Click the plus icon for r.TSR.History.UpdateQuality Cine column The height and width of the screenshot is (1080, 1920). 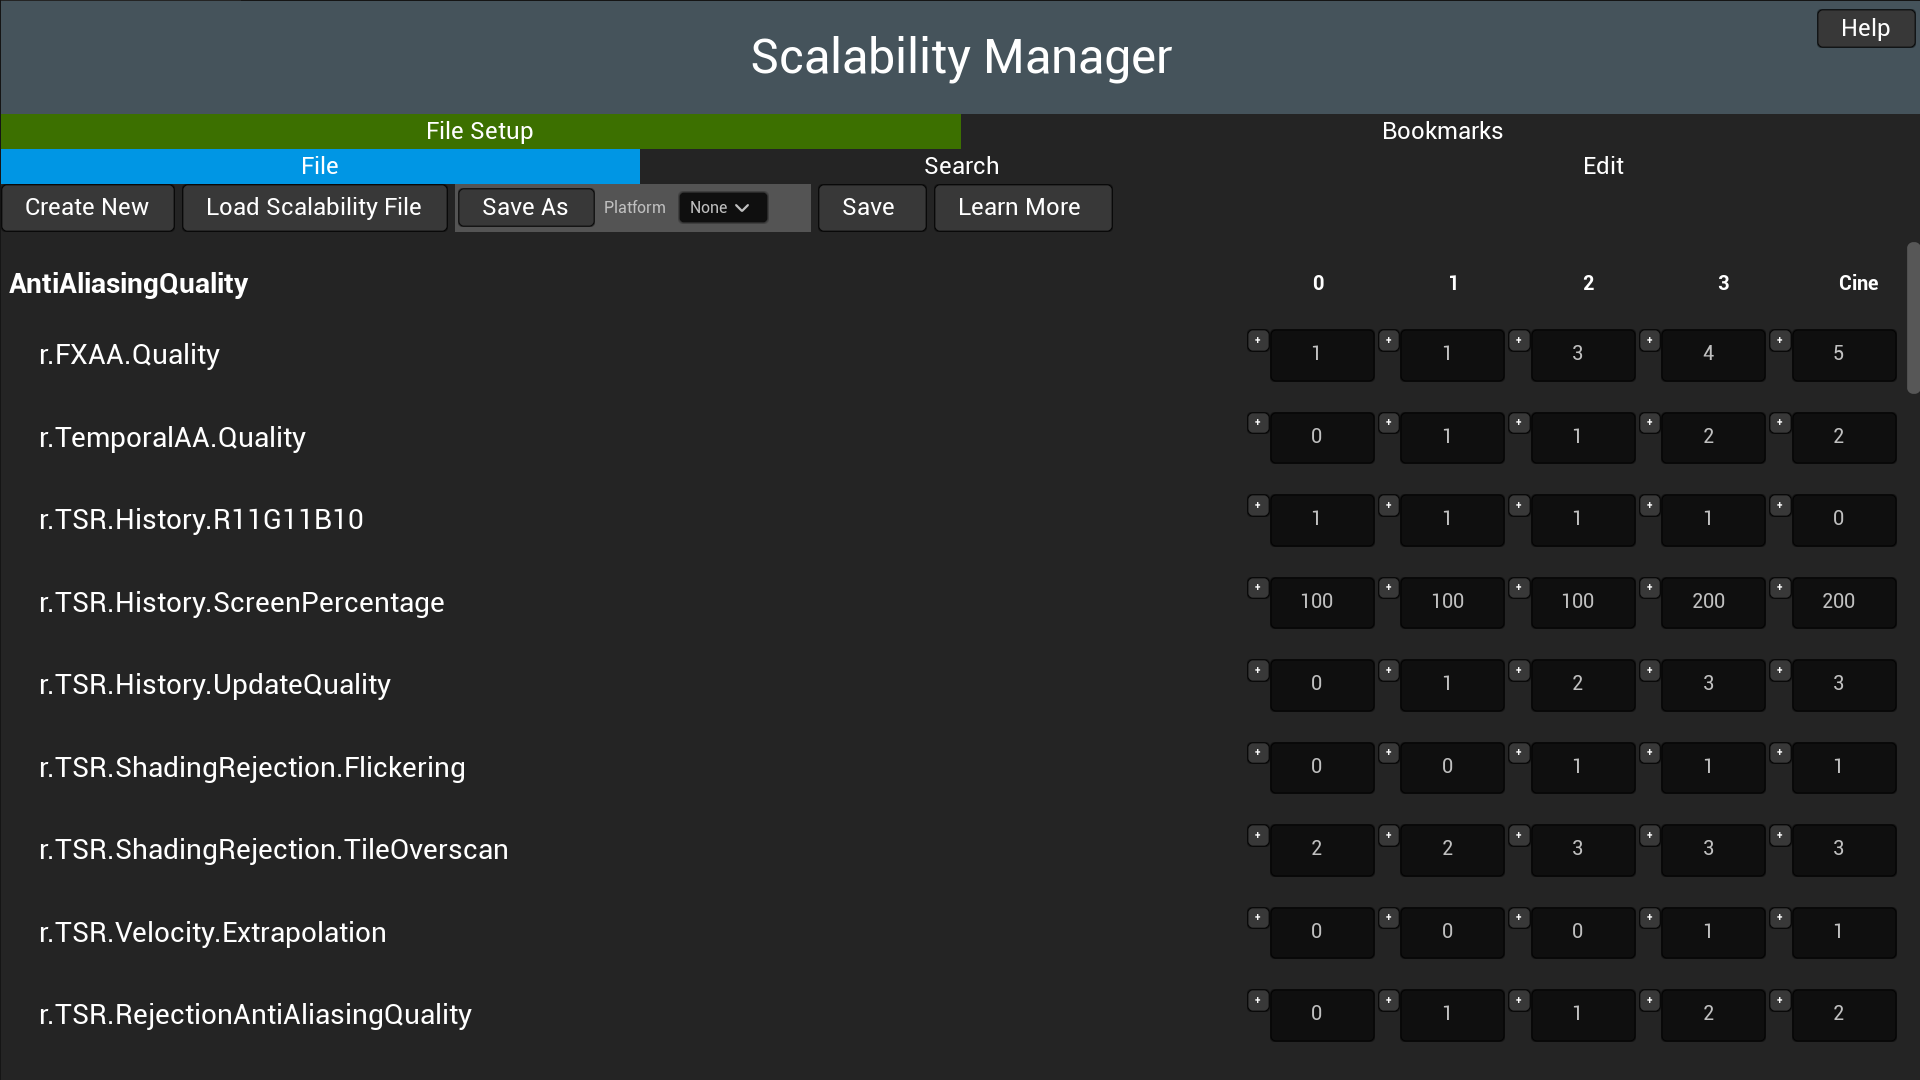1780,671
